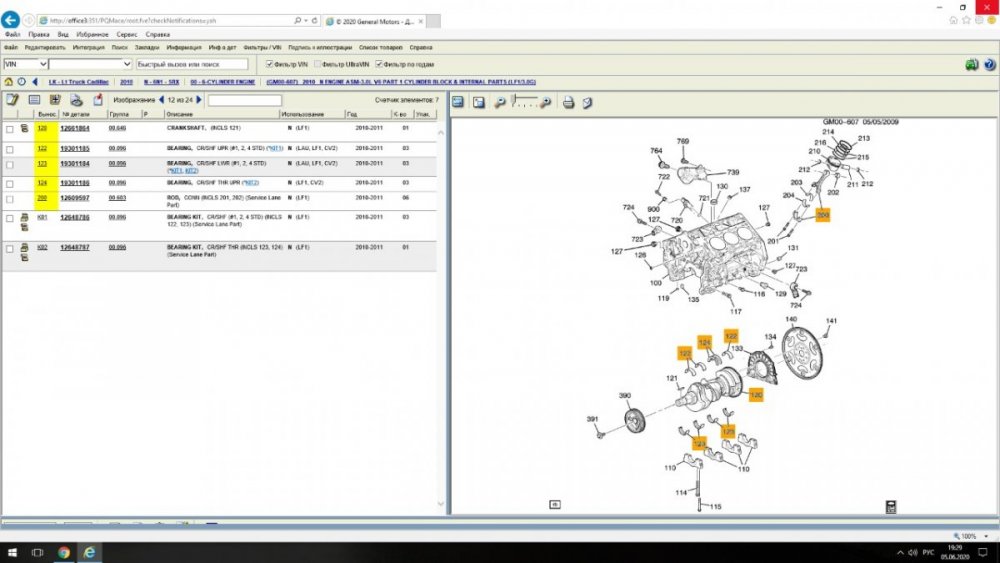Open the Фильтры / VIN menu
Screen dimensions: 1000x563
tap(262, 47)
